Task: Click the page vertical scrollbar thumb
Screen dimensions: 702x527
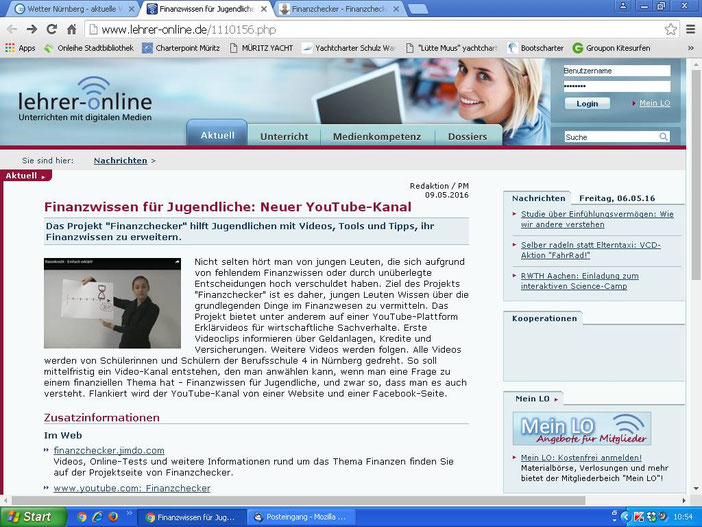Action: (695, 175)
